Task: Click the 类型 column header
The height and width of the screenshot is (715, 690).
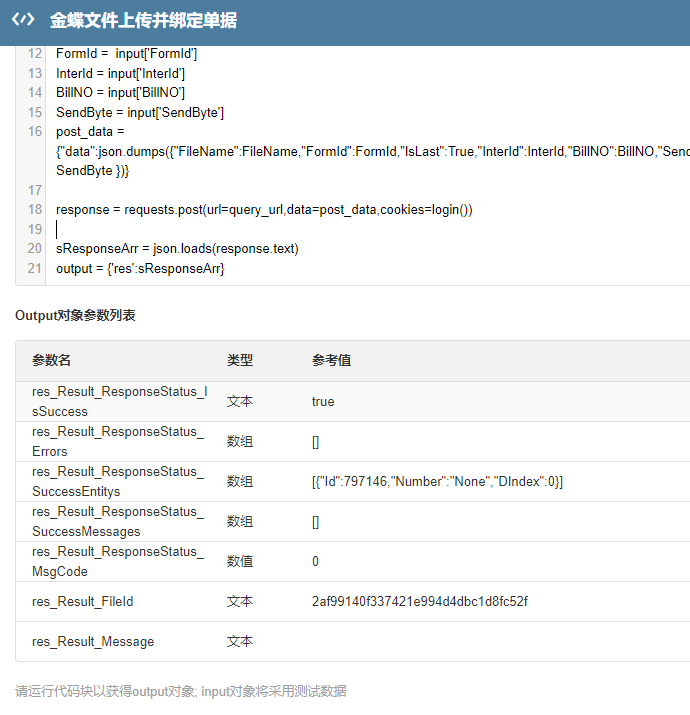Action: pyautogui.click(x=240, y=361)
